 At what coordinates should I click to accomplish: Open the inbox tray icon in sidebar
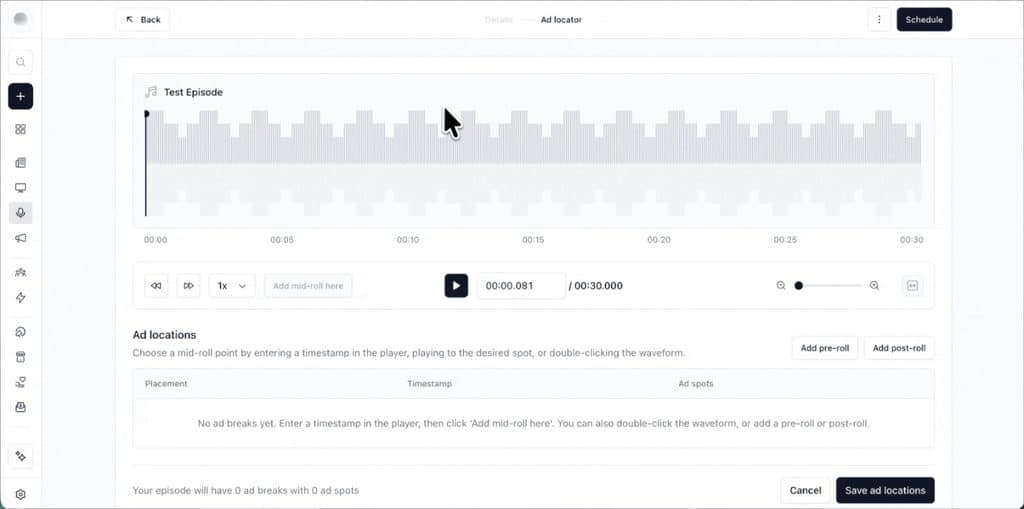point(20,407)
